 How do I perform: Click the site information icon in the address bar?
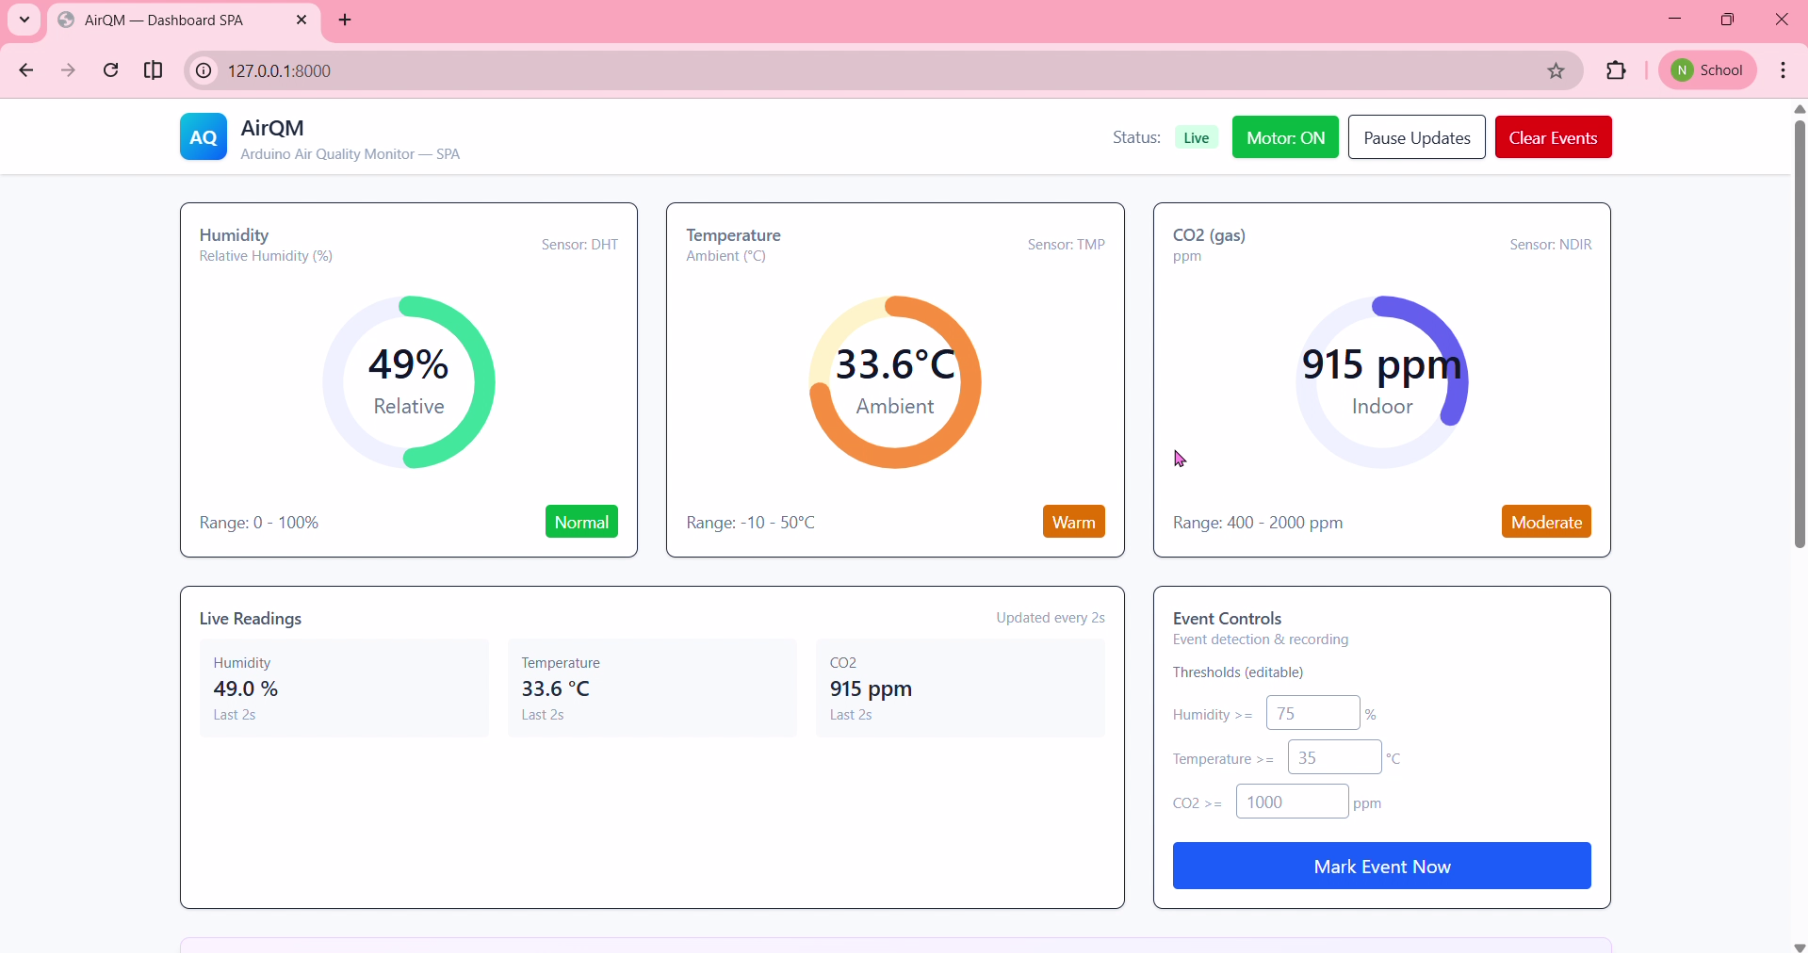pyautogui.click(x=203, y=70)
